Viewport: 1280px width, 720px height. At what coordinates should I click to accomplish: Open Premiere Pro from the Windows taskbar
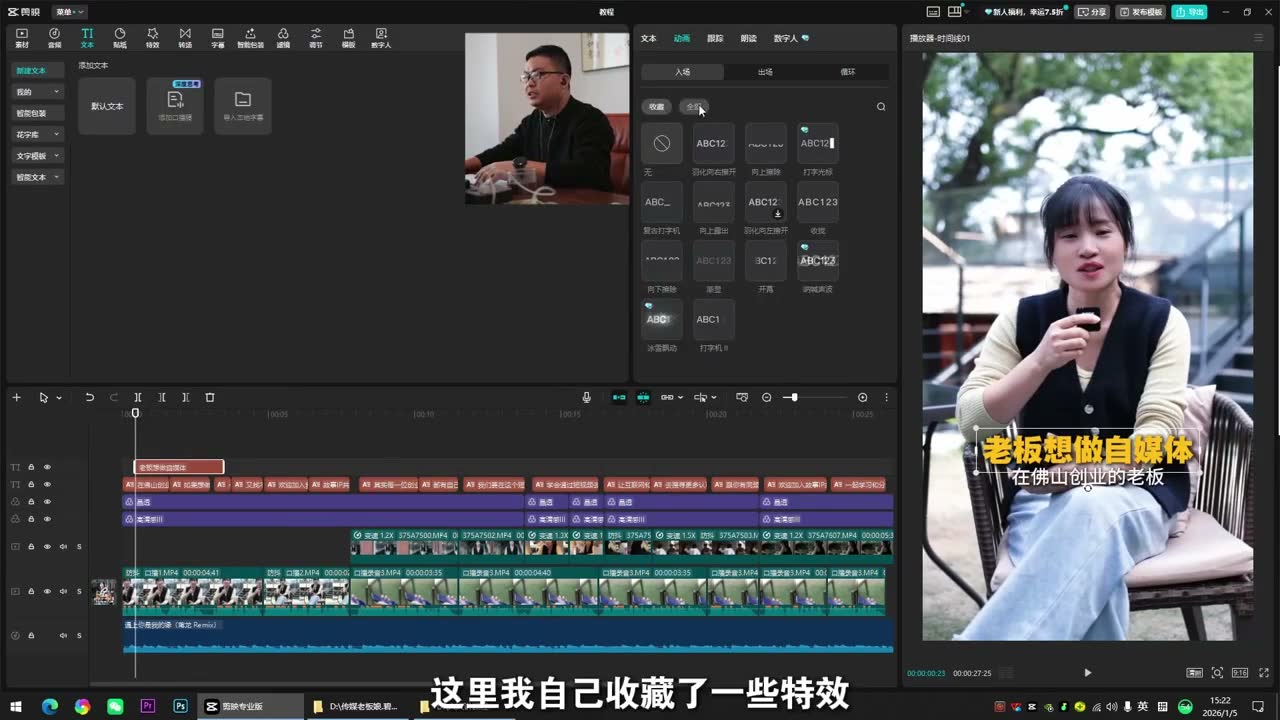tap(148, 706)
